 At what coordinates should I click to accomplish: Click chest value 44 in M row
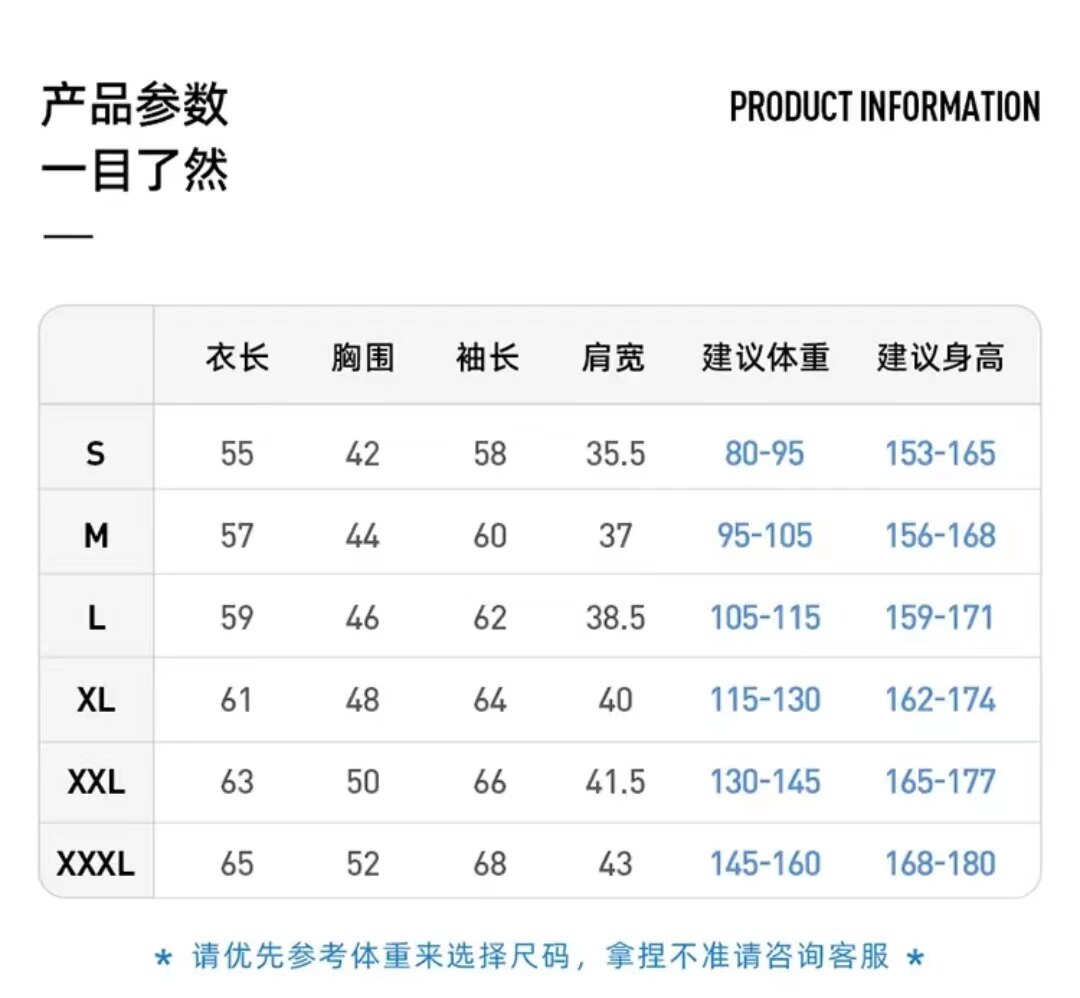click(x=362, y=536)
